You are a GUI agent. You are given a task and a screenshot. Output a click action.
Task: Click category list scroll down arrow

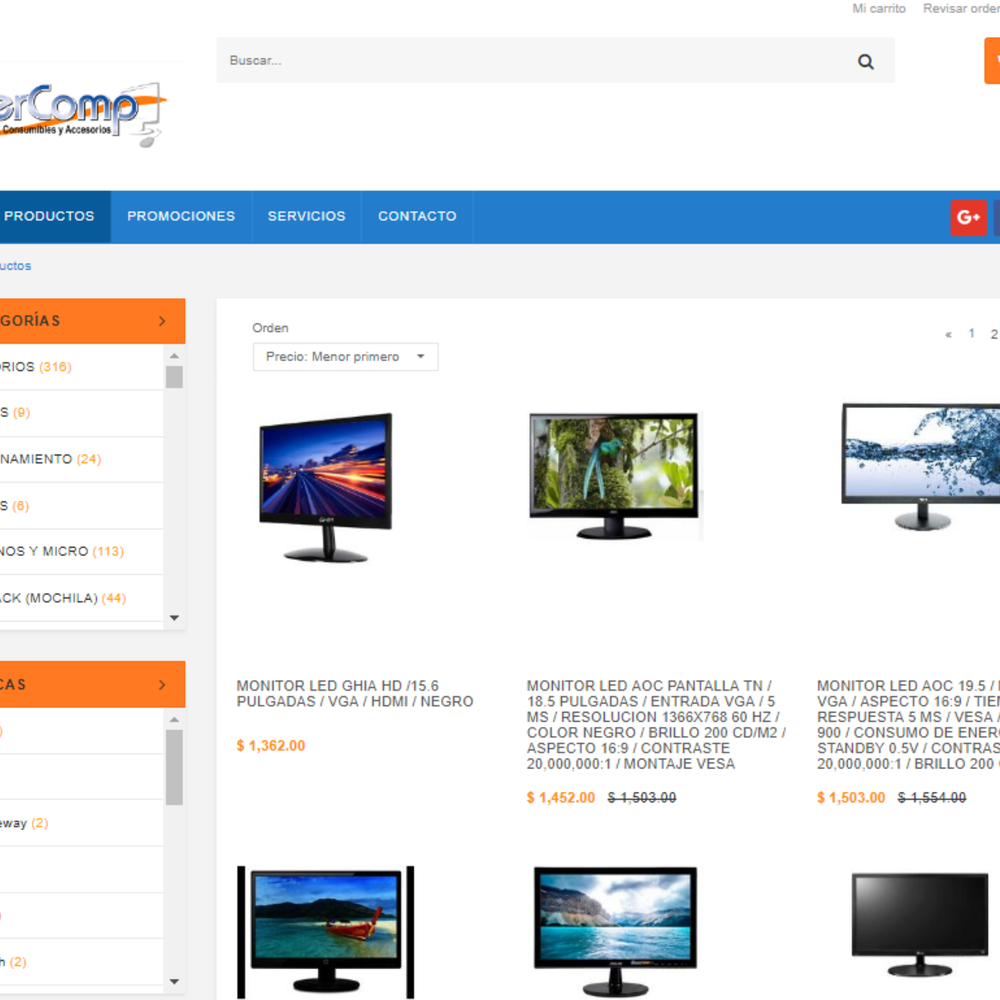pos(174,618)
